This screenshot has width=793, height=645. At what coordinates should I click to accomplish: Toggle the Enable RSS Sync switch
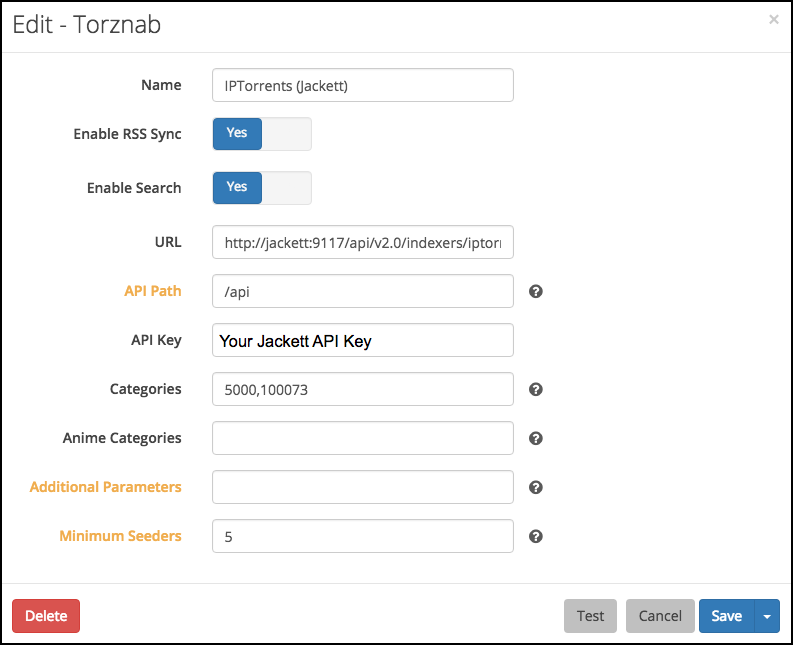(x=262, y=134)
